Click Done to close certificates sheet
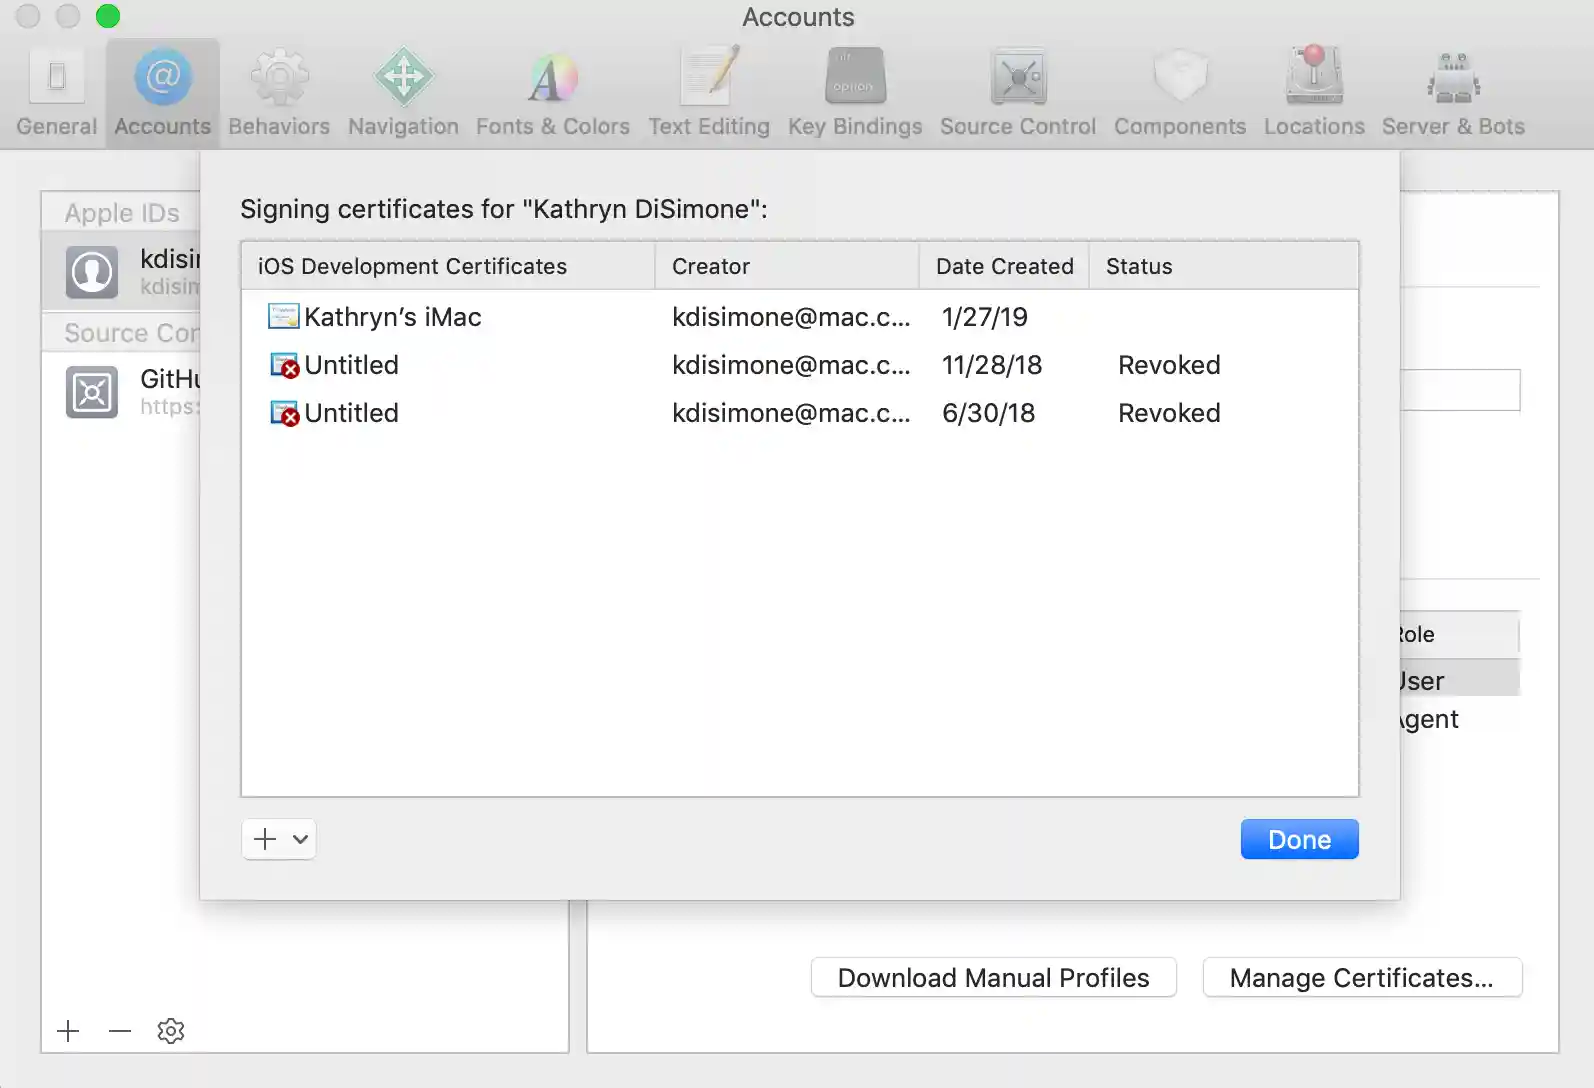1594x1088 pixels. pyautogui.click(x=1299, y=839)
